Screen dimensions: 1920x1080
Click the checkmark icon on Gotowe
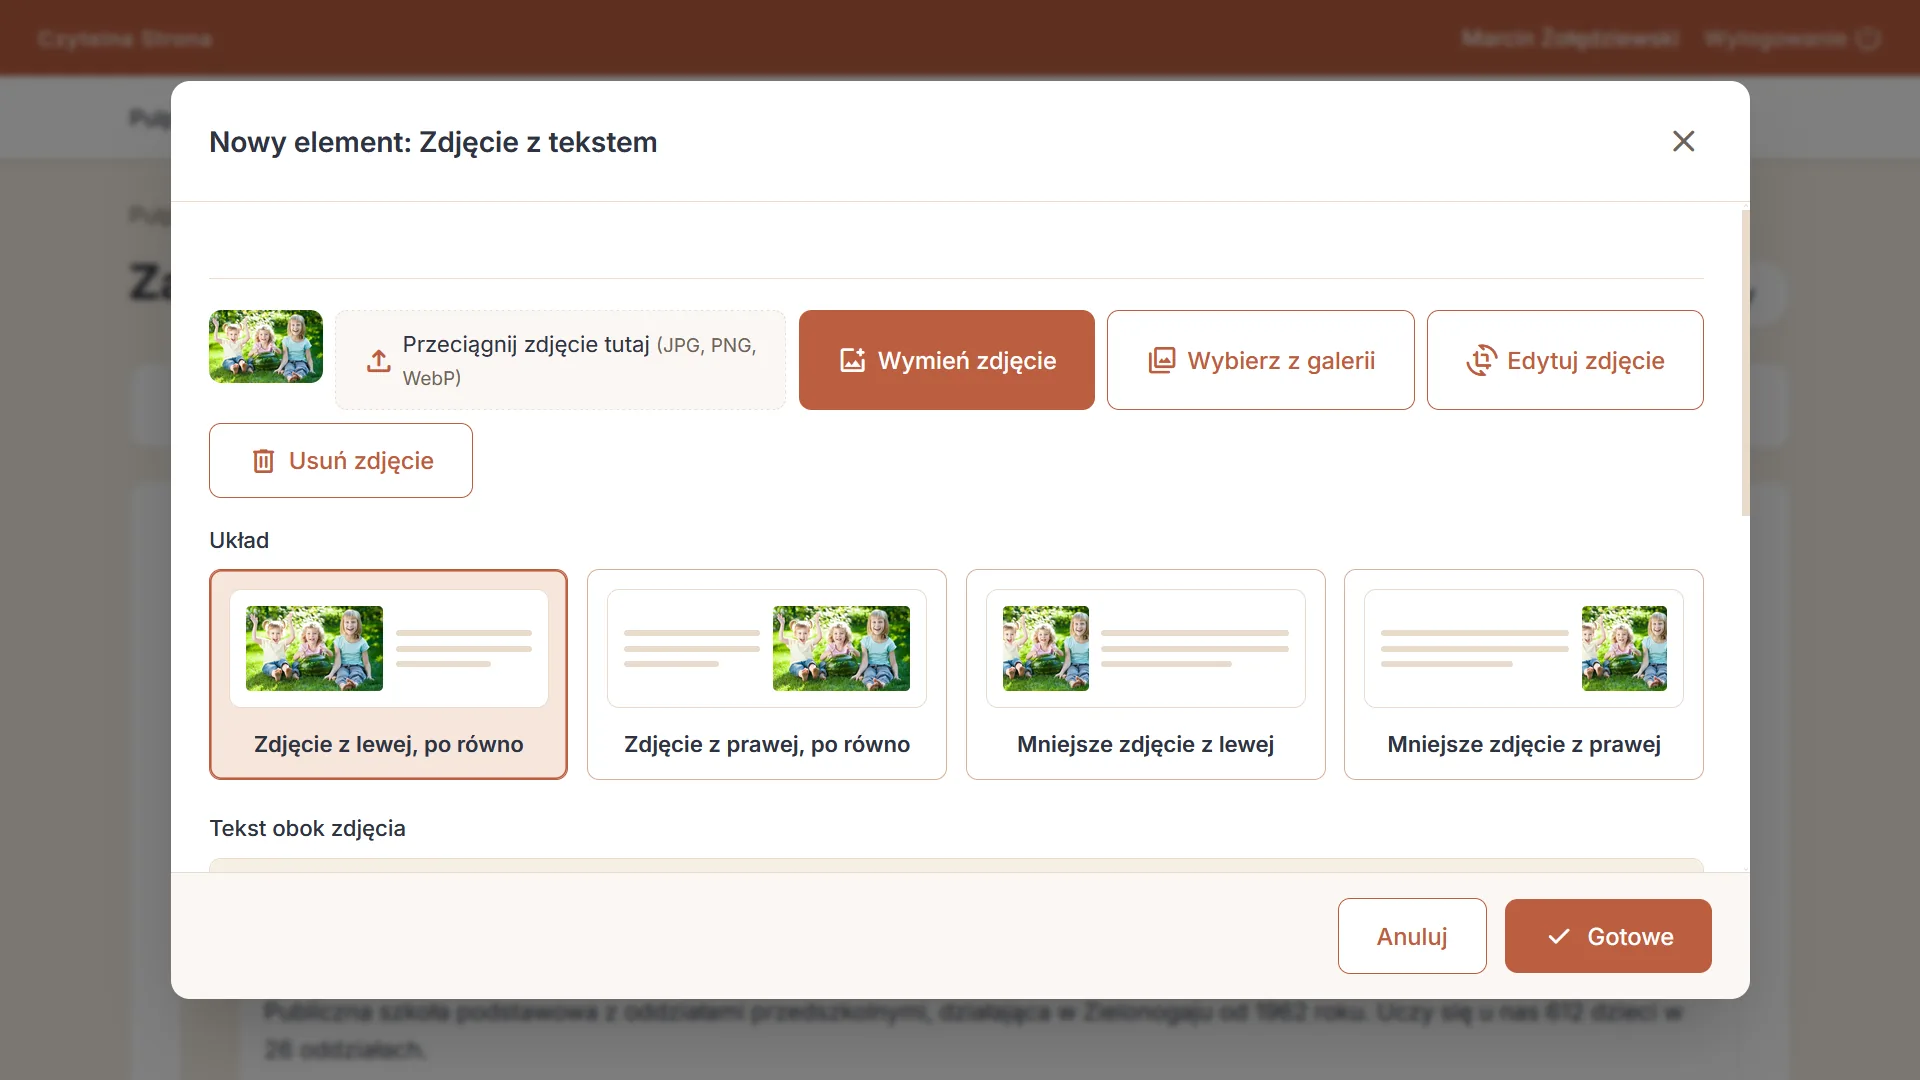1558,937
